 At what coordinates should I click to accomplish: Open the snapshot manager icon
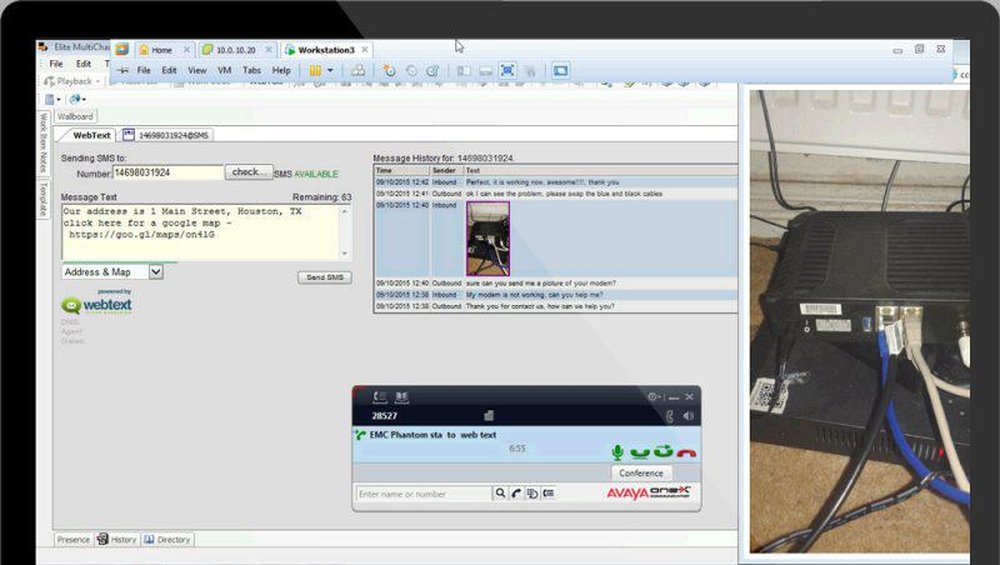pos(433,71)
